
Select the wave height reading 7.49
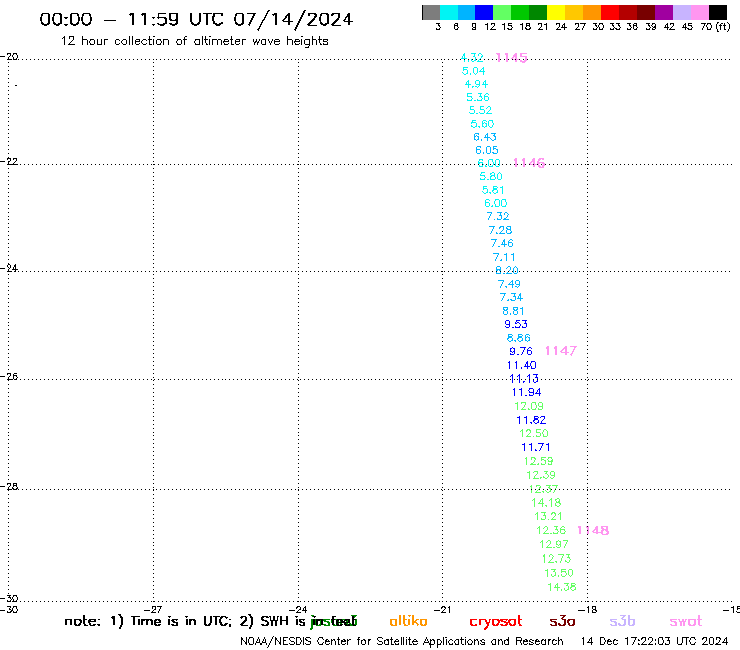pyautogui.click(x=509, y=284)
